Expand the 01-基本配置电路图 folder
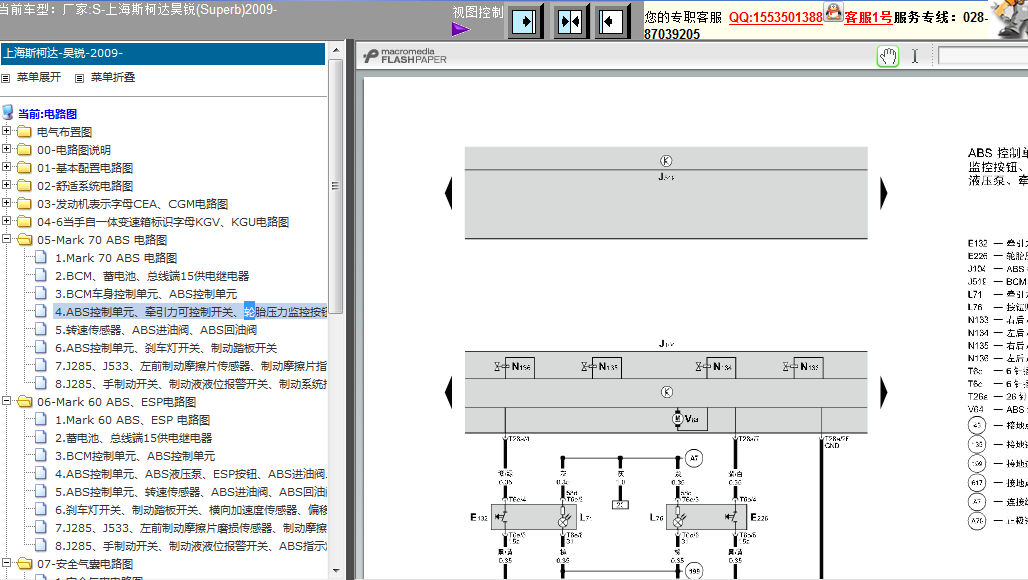This screenshot has height=580, width=1028. [x=6, y=166]
